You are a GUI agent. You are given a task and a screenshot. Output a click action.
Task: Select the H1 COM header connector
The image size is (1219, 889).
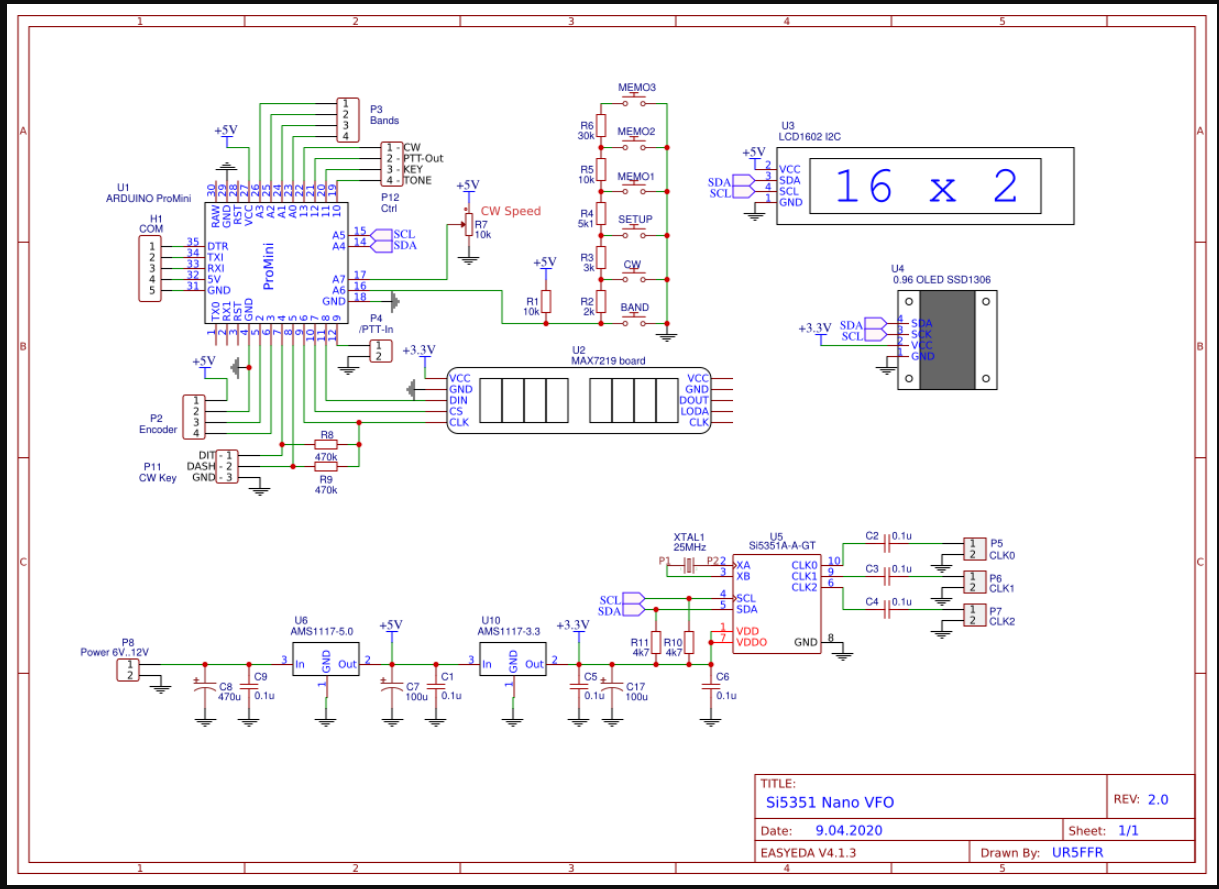click(x=150, y=269)
